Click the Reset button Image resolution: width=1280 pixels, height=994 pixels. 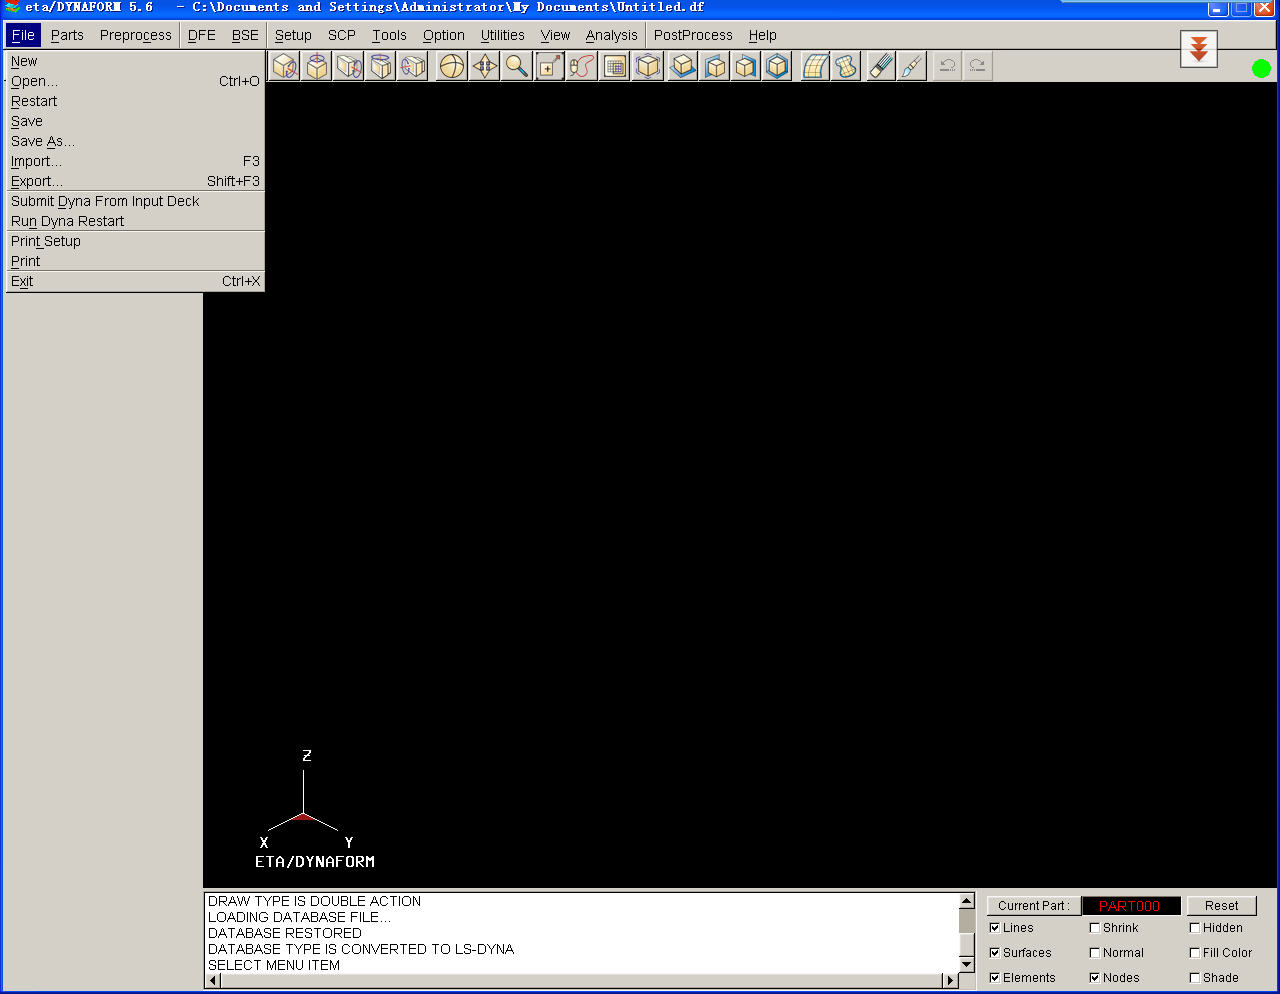pos(1221,906)
